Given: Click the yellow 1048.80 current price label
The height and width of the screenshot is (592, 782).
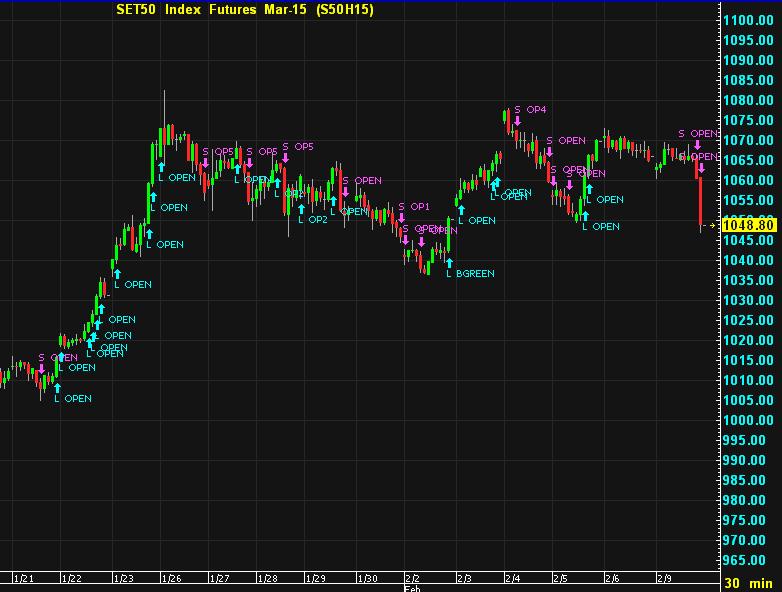Looking at the screenshot, I should point(747,226).
